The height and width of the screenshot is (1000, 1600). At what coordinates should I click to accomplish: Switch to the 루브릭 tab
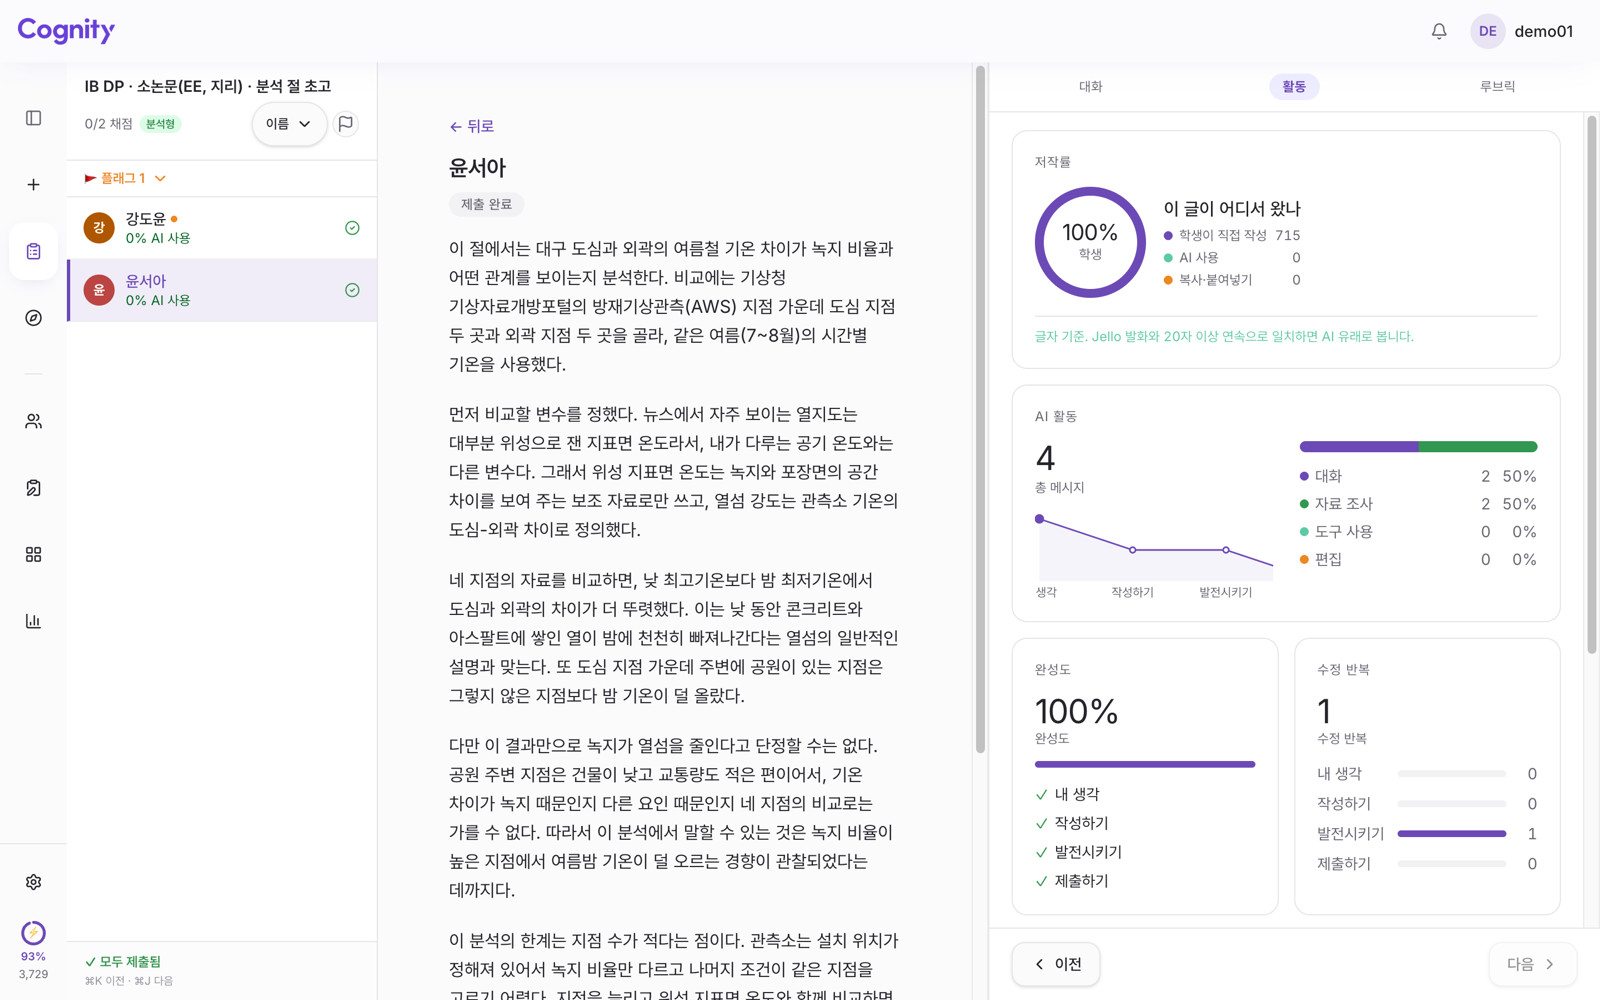pos(1497,87)
